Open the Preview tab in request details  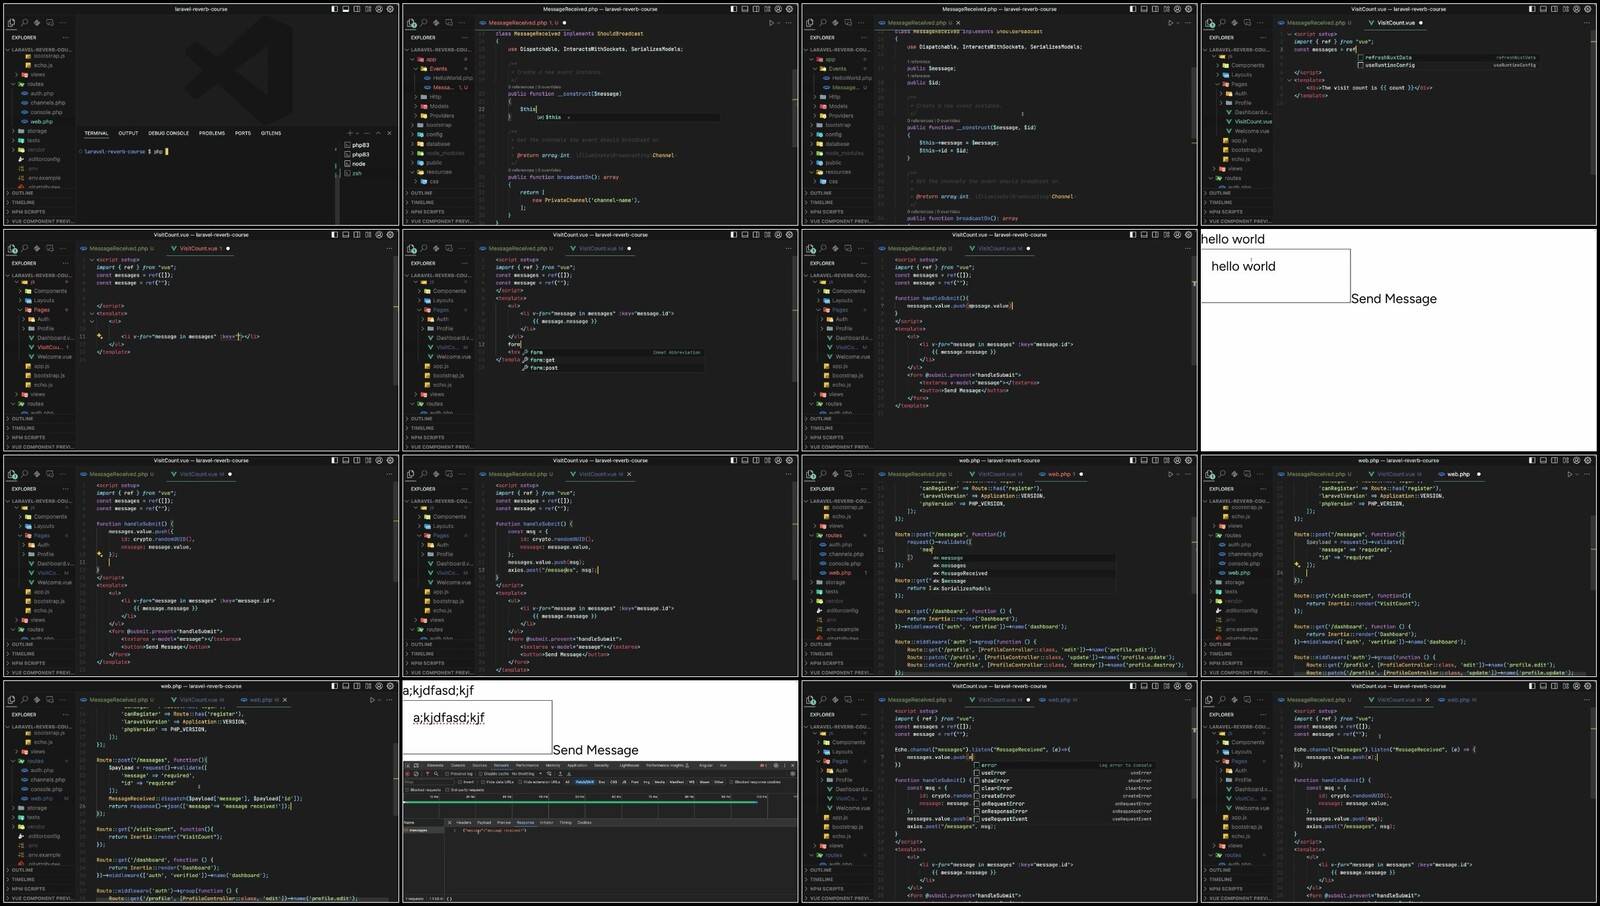pos(504,822)
